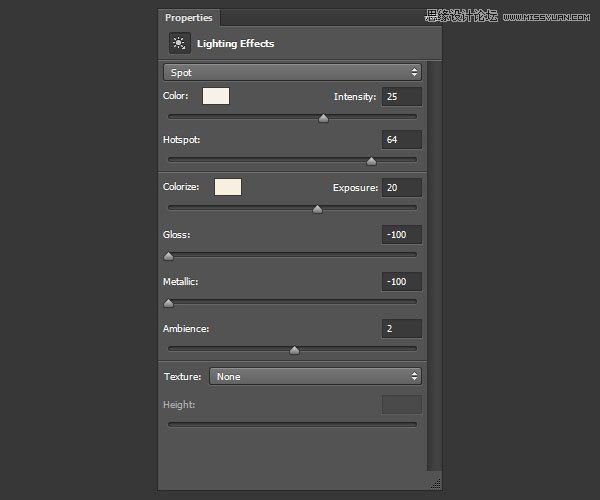Click the Exposure slider handle
The image size is (600, 500).
point(317,209)
